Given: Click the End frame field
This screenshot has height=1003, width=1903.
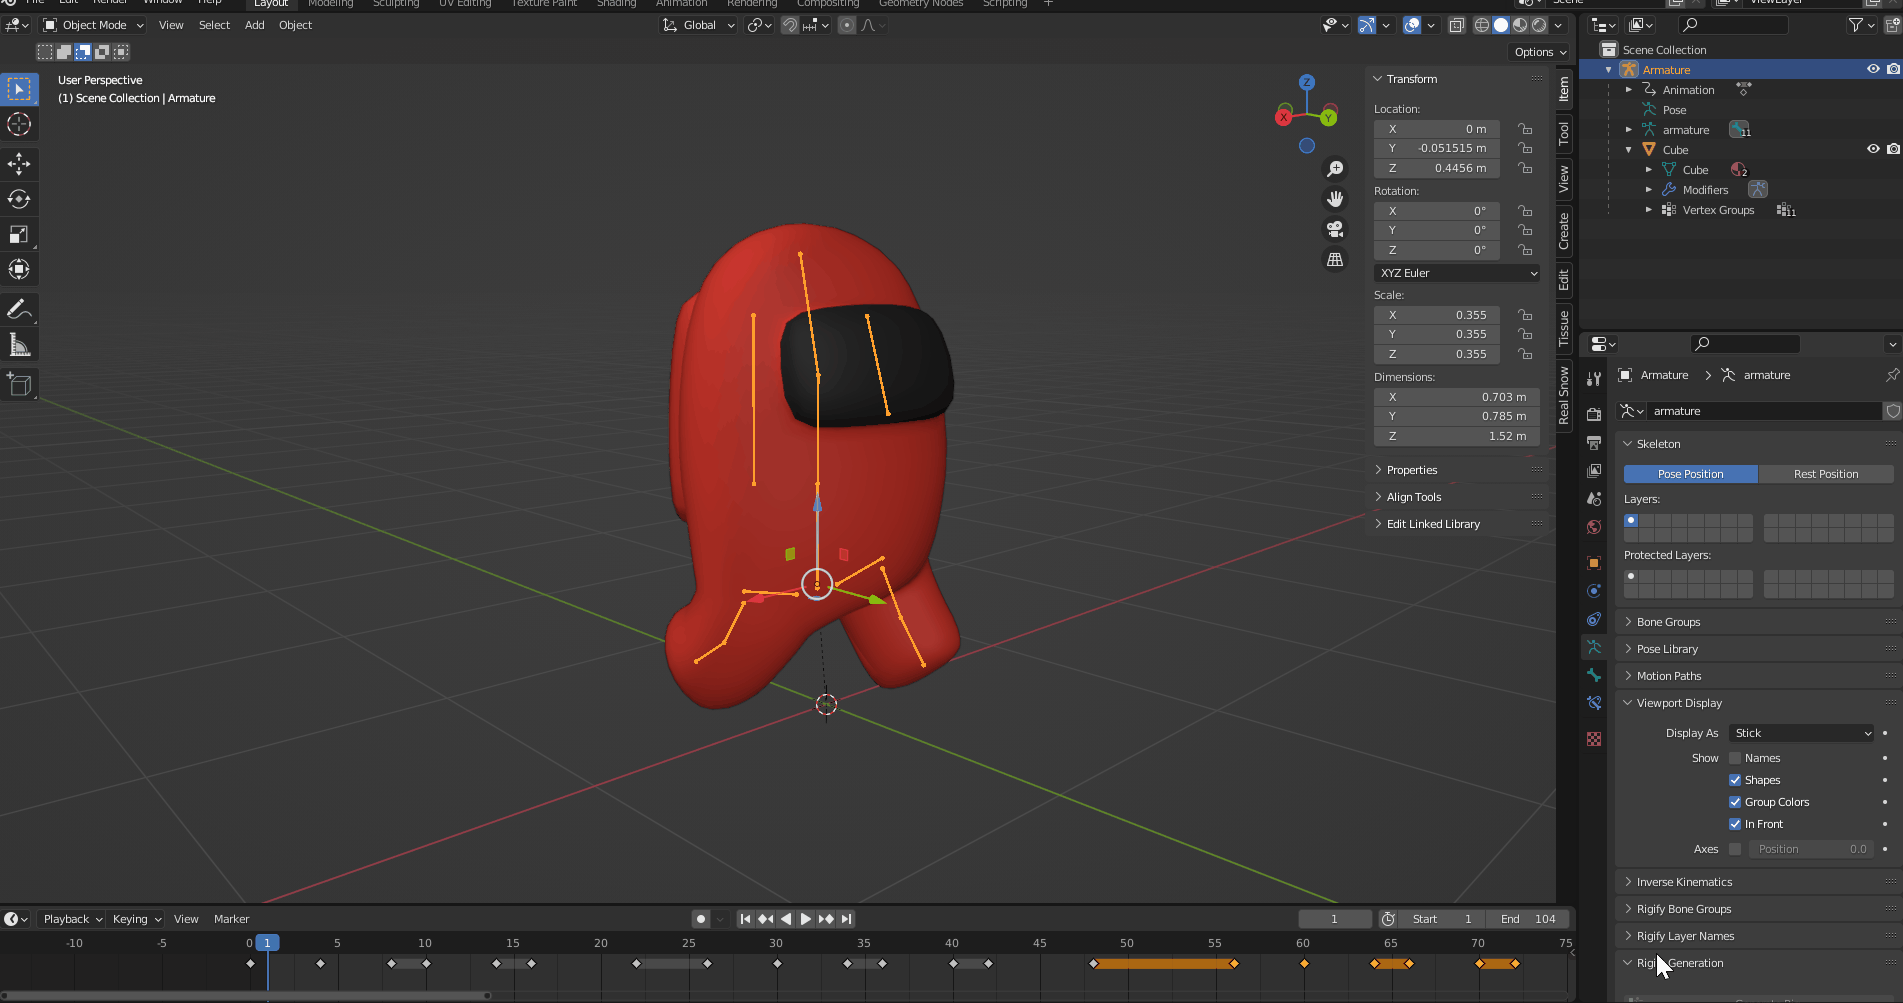Looking at the screenshot, I should [1528, 919].
